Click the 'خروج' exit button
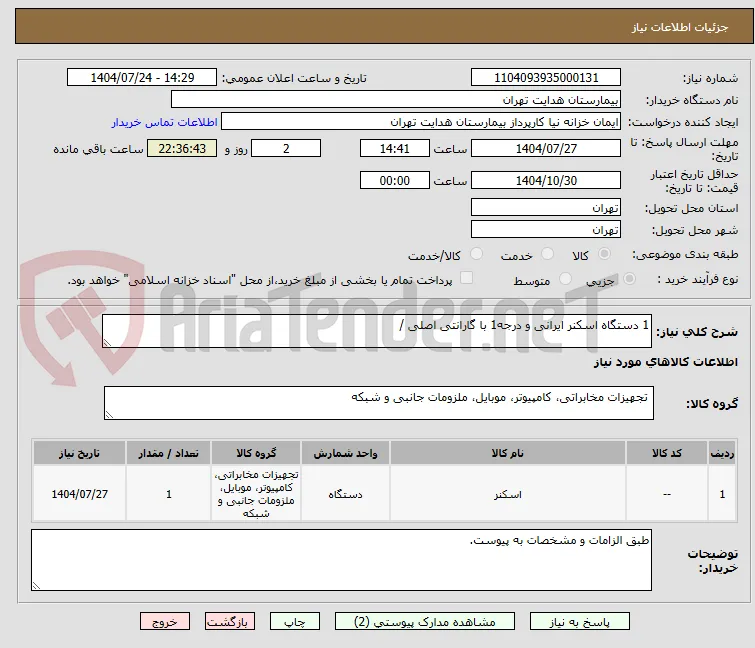This screenshot has height=648, width=755. click(x=165, y=622)
